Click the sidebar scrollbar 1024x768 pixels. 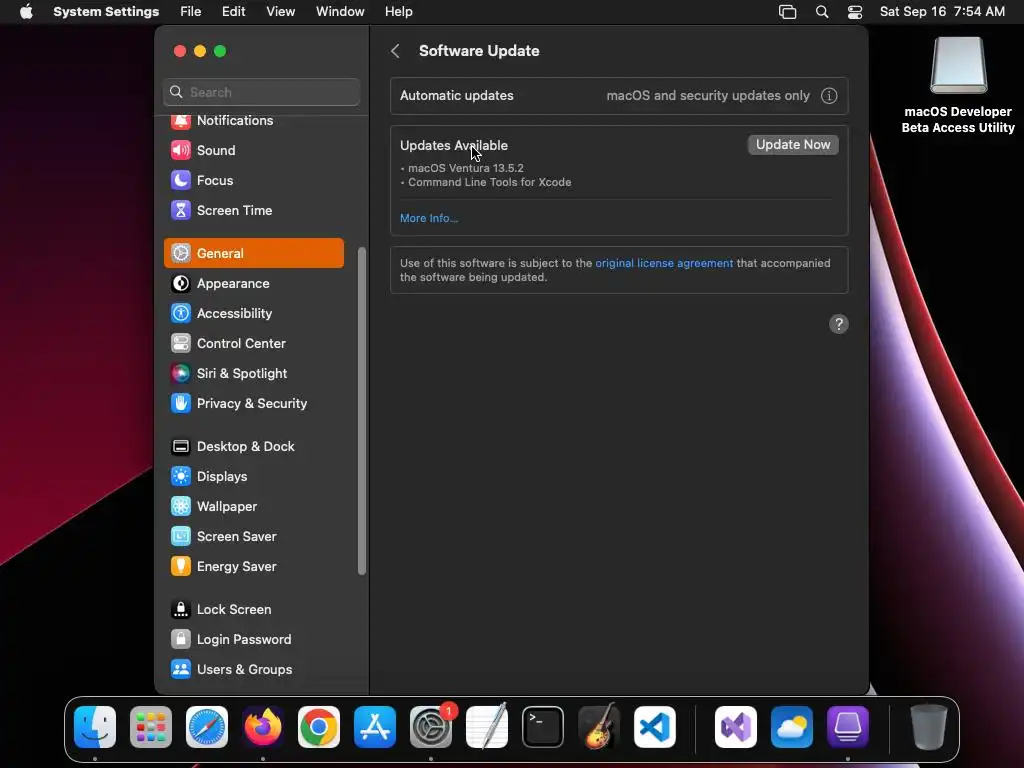[362, 411]
